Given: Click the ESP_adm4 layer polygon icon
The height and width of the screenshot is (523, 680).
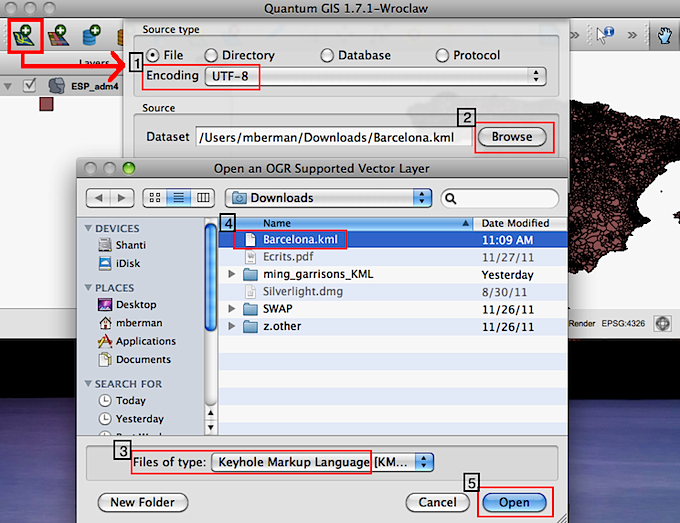Looking at the screenshot, I should coord(56,85).
